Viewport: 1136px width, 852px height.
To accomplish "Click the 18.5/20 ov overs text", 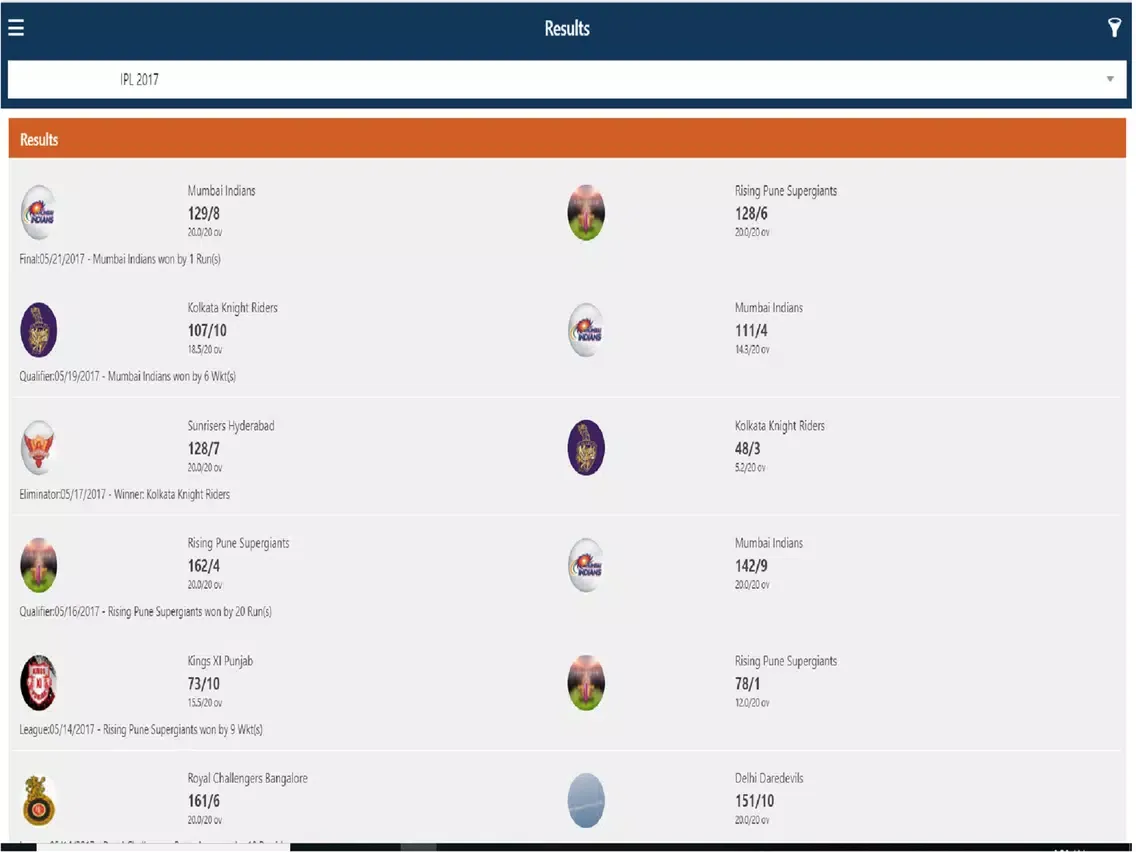I will click(204, 350).
